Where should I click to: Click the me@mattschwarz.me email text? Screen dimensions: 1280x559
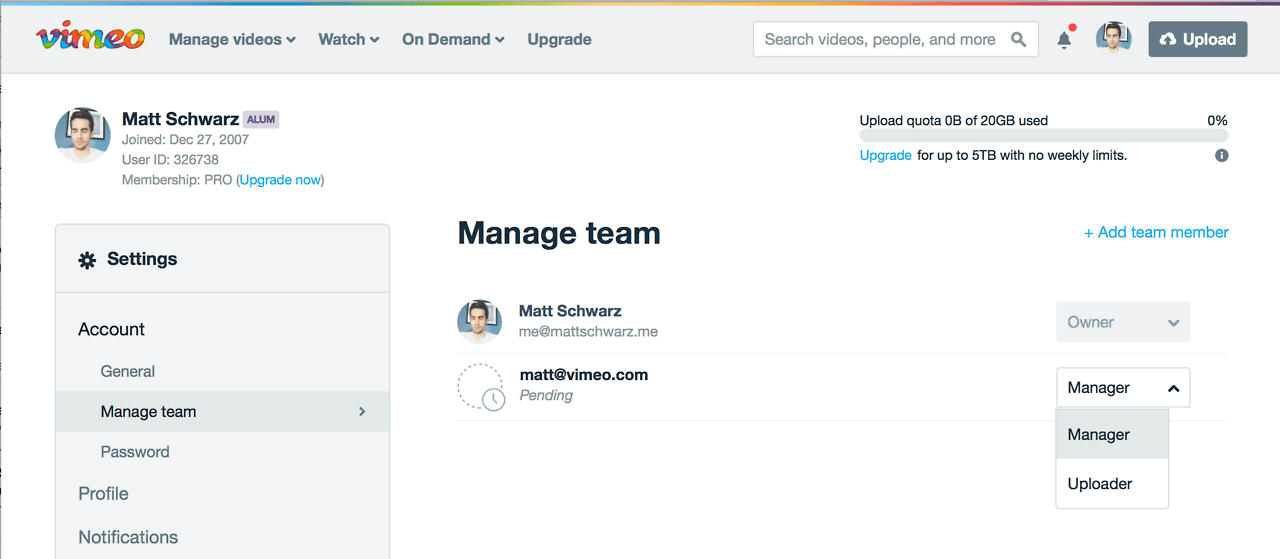tap(588, 331)
